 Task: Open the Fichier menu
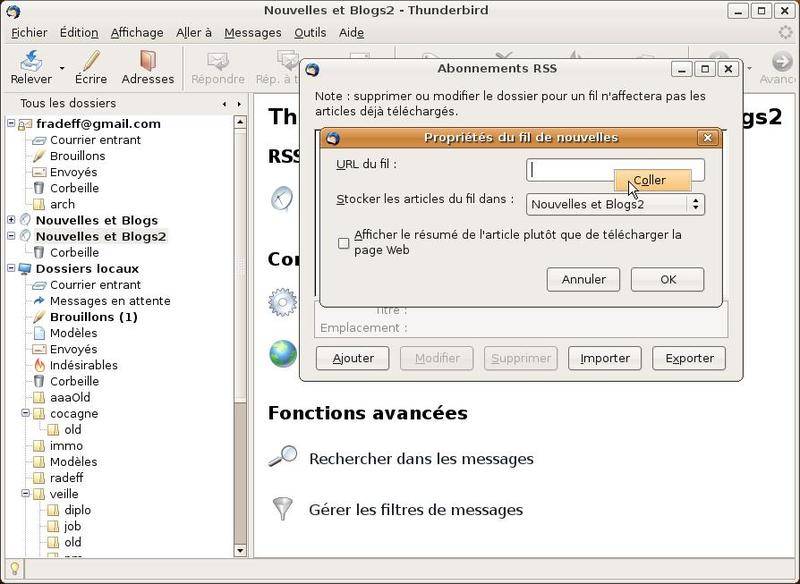[29, 33]
